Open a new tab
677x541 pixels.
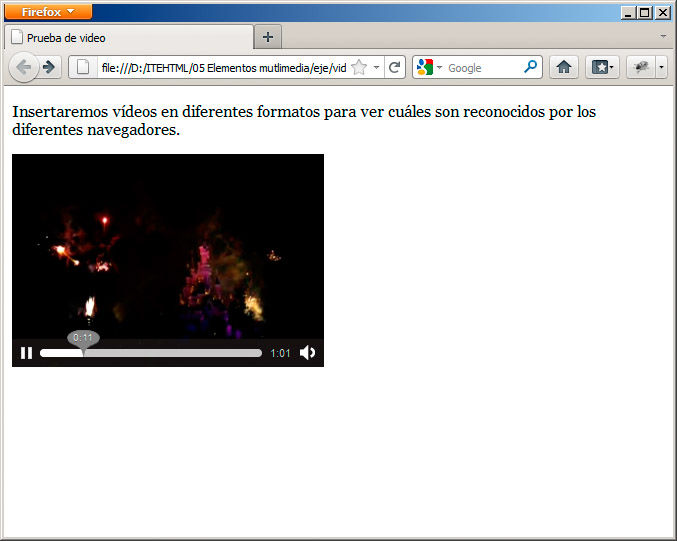click(267, 38)
